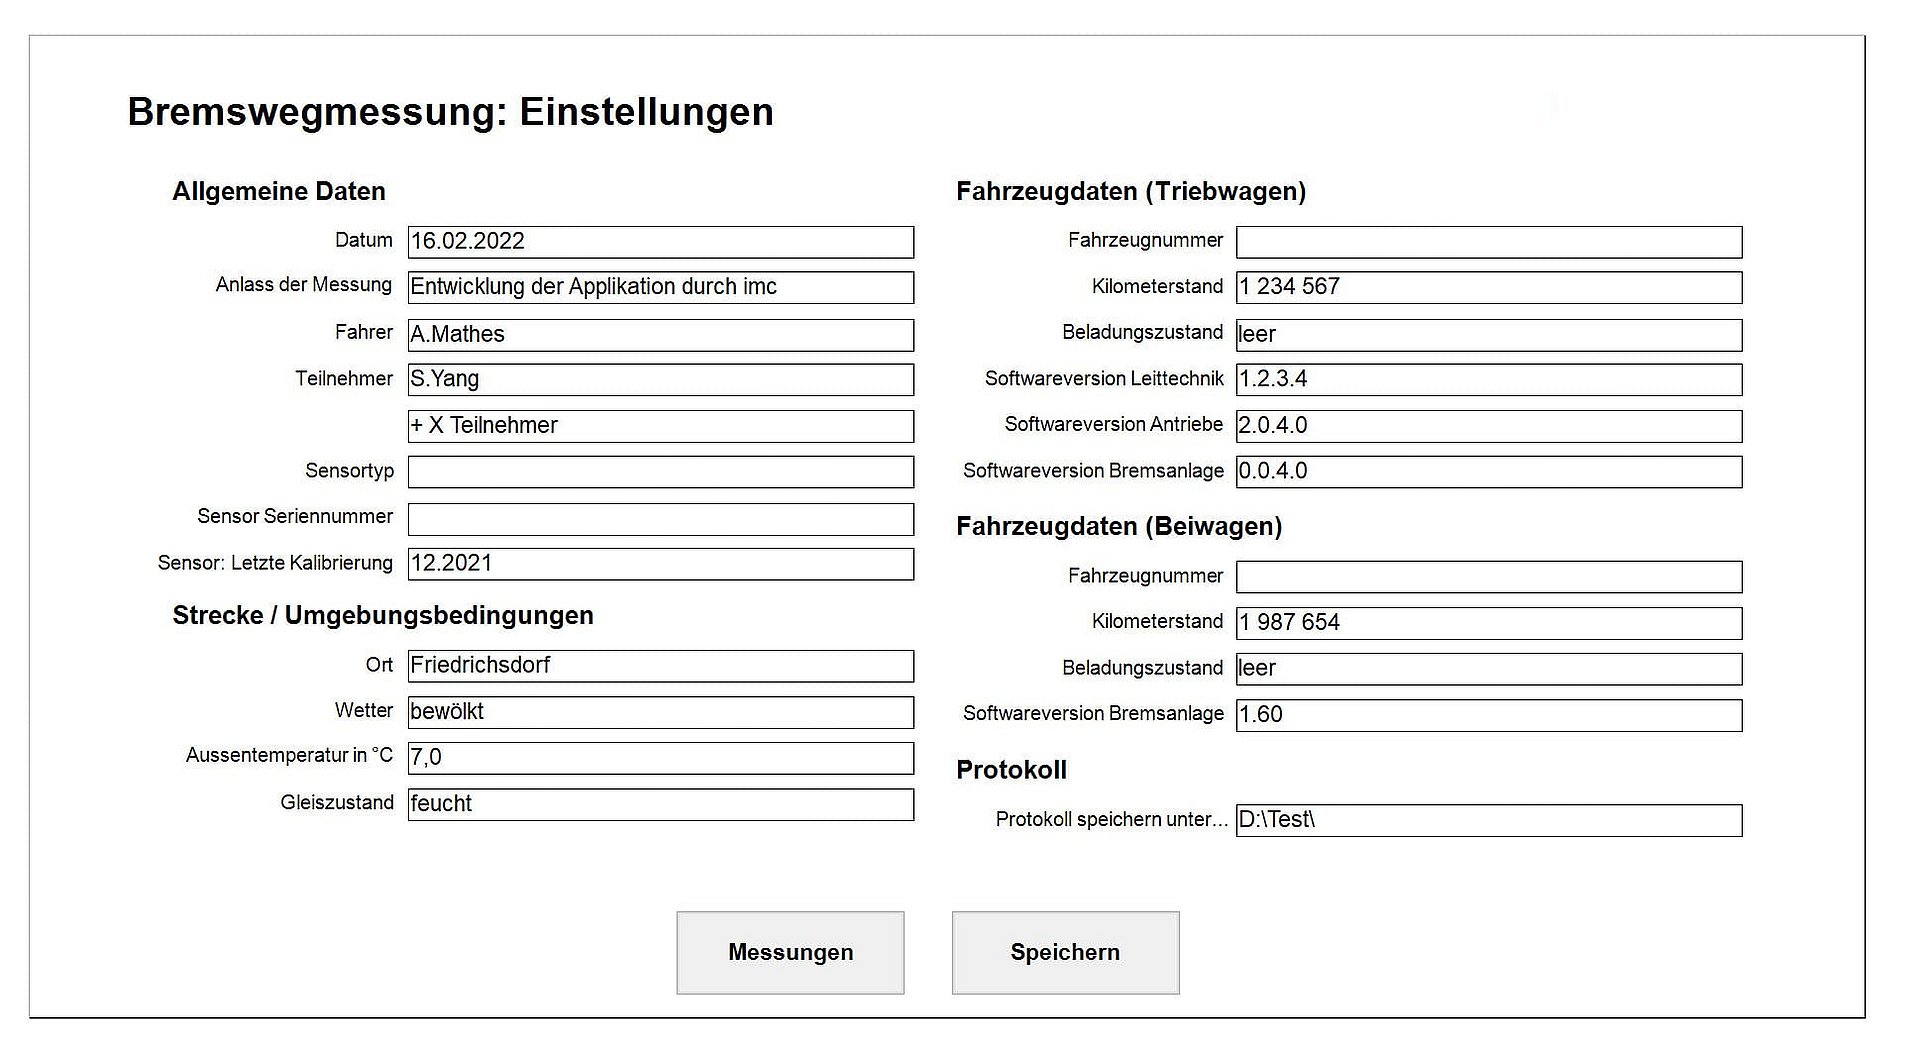Click the + X Teilnehmer field to add participants
Screen dimensions: 1920x1050
pos(660,426)
